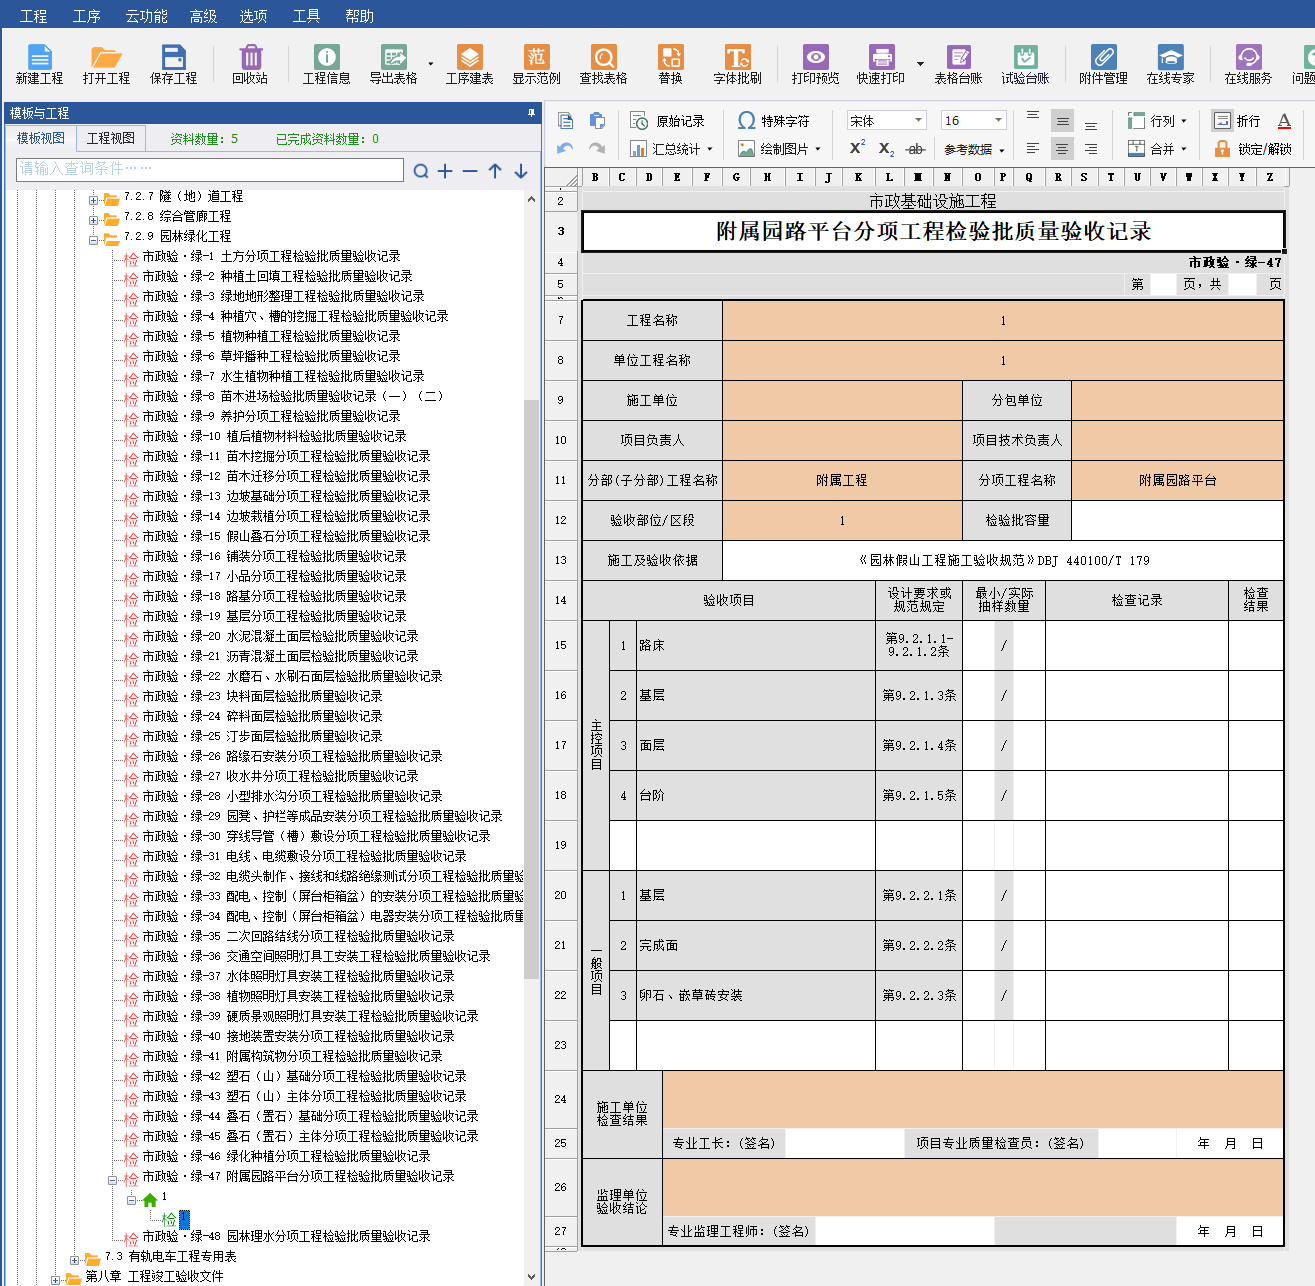Viewport: 1315px width, 1286px height.
Task: Open the font size 16 dropdown
Action: [998, 120]
